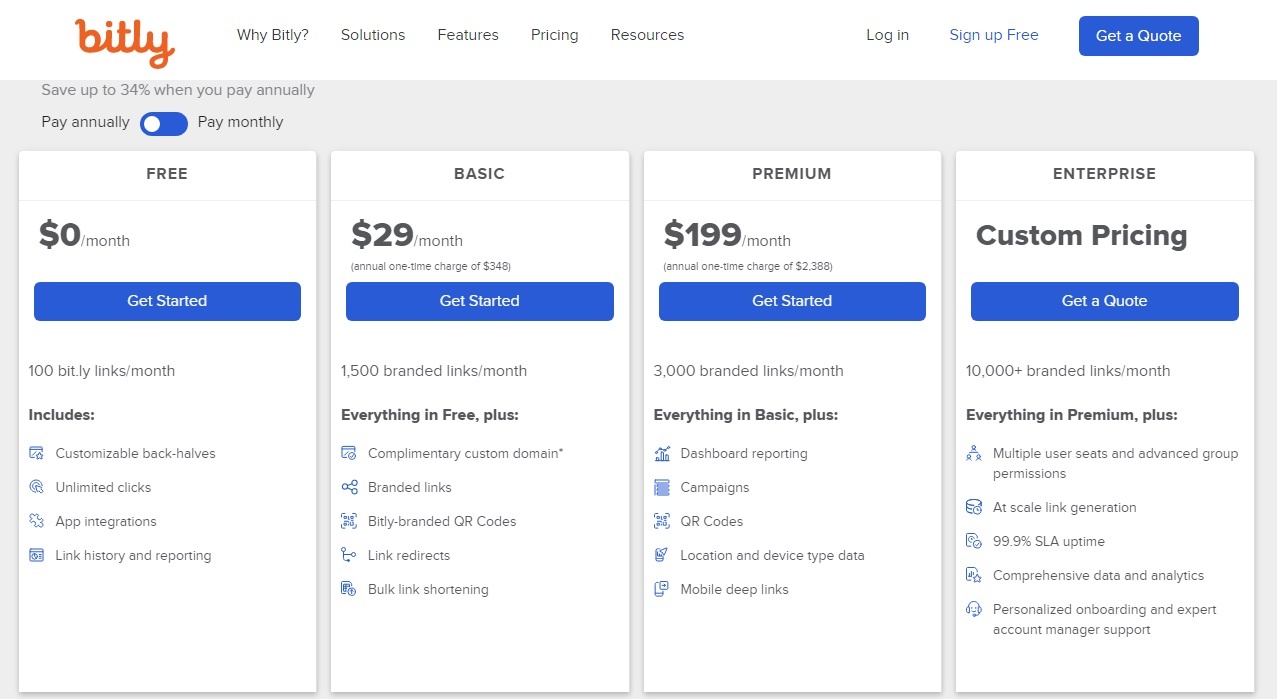
Task: Click the App integrations icon in Free plan
Action: pyautogui.click(x=36, y=521)
